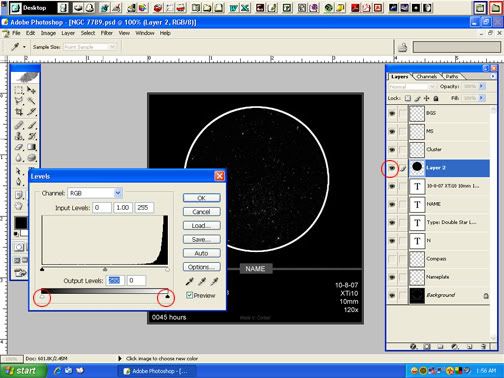Click the delete layer trash icon

point(483,347)
